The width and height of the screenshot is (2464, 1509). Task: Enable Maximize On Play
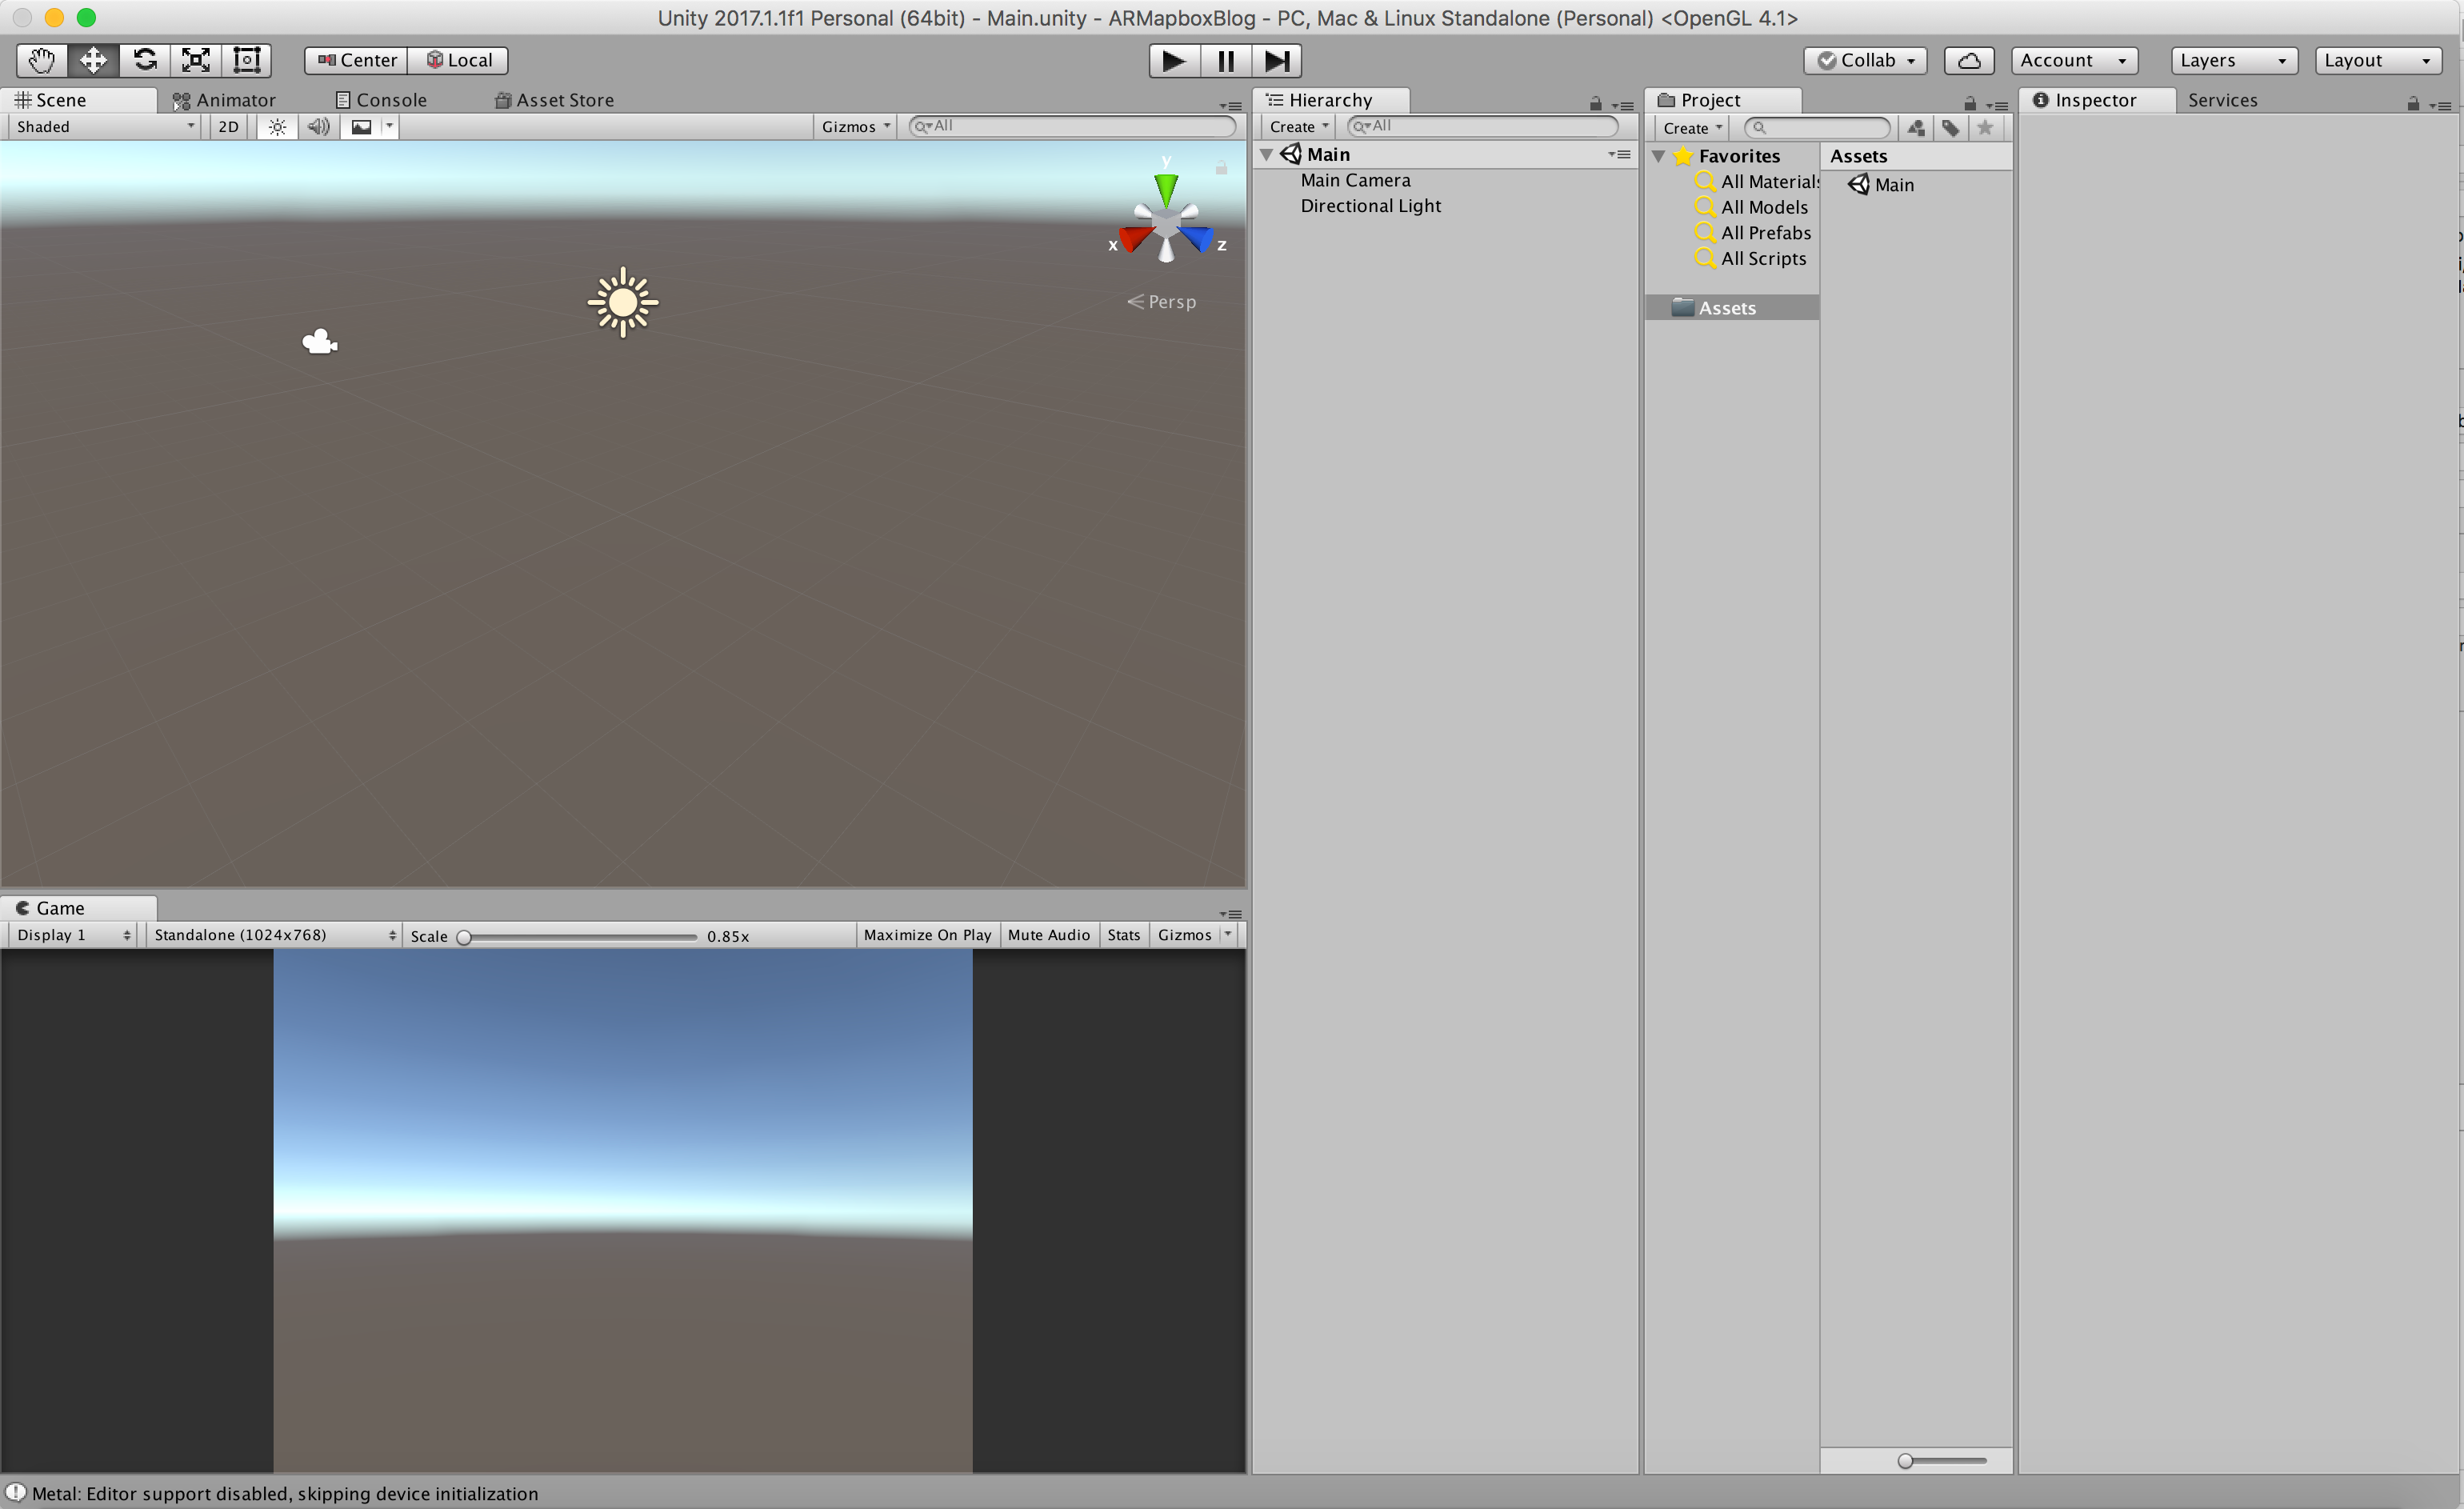[927, 935]
